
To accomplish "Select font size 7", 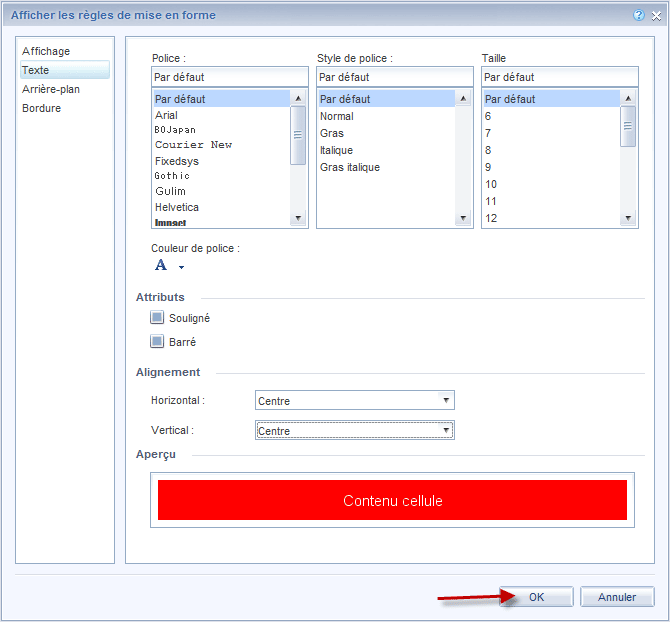I will (x=551, y=133).
